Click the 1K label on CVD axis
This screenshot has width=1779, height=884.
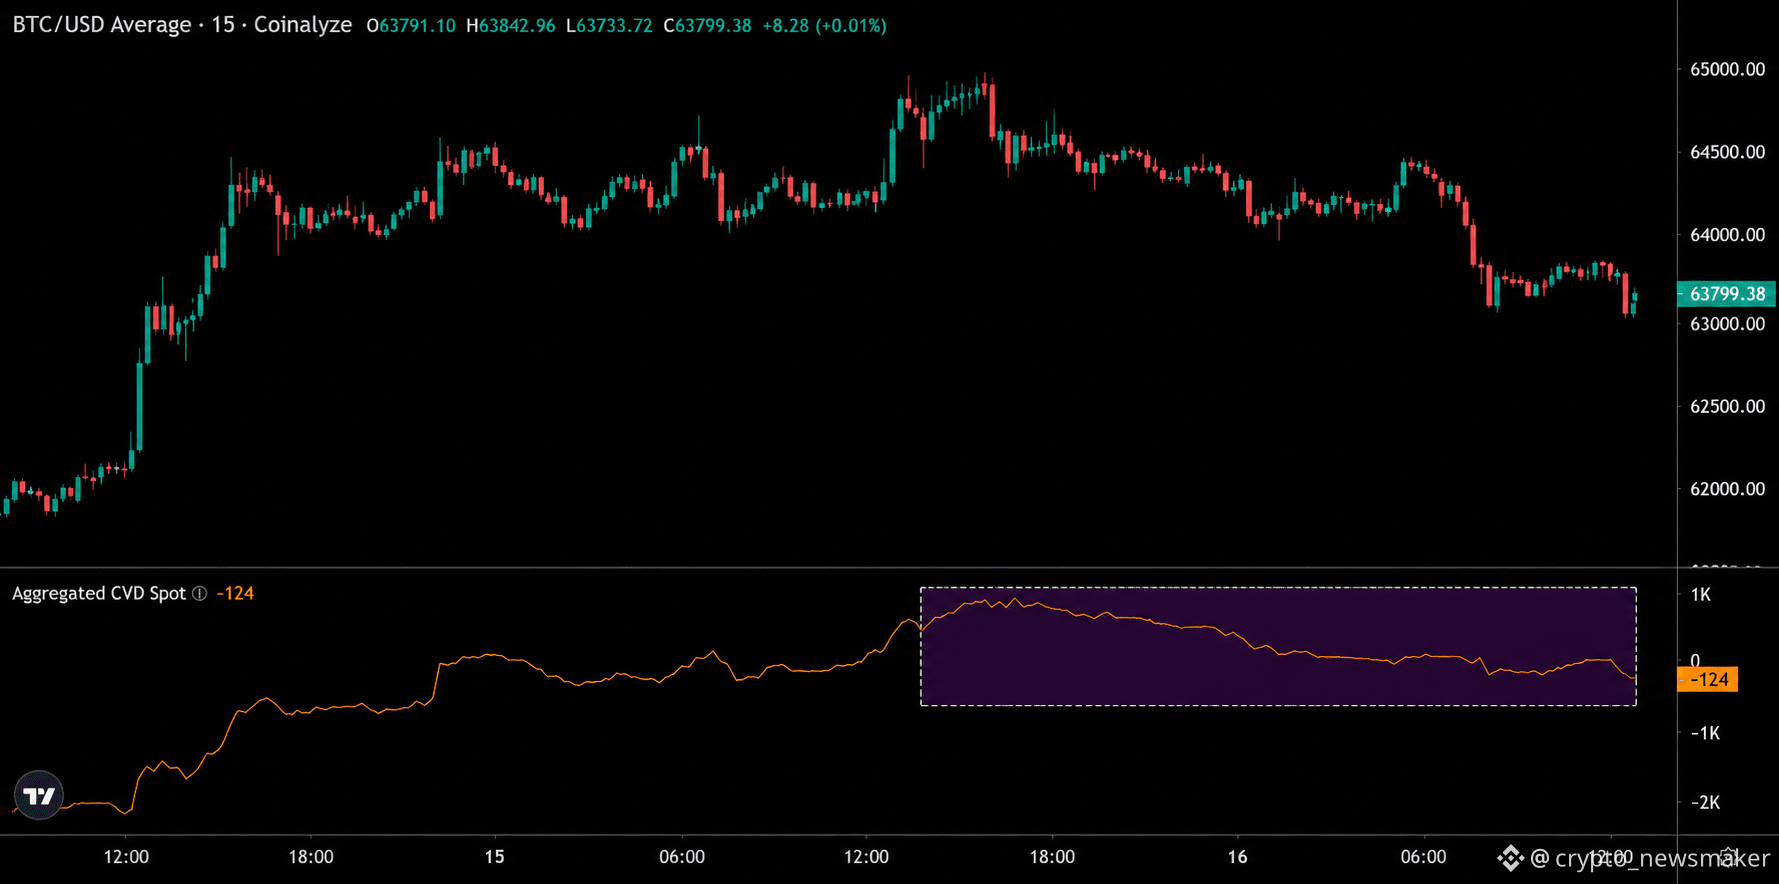[x=1701, y=595]
